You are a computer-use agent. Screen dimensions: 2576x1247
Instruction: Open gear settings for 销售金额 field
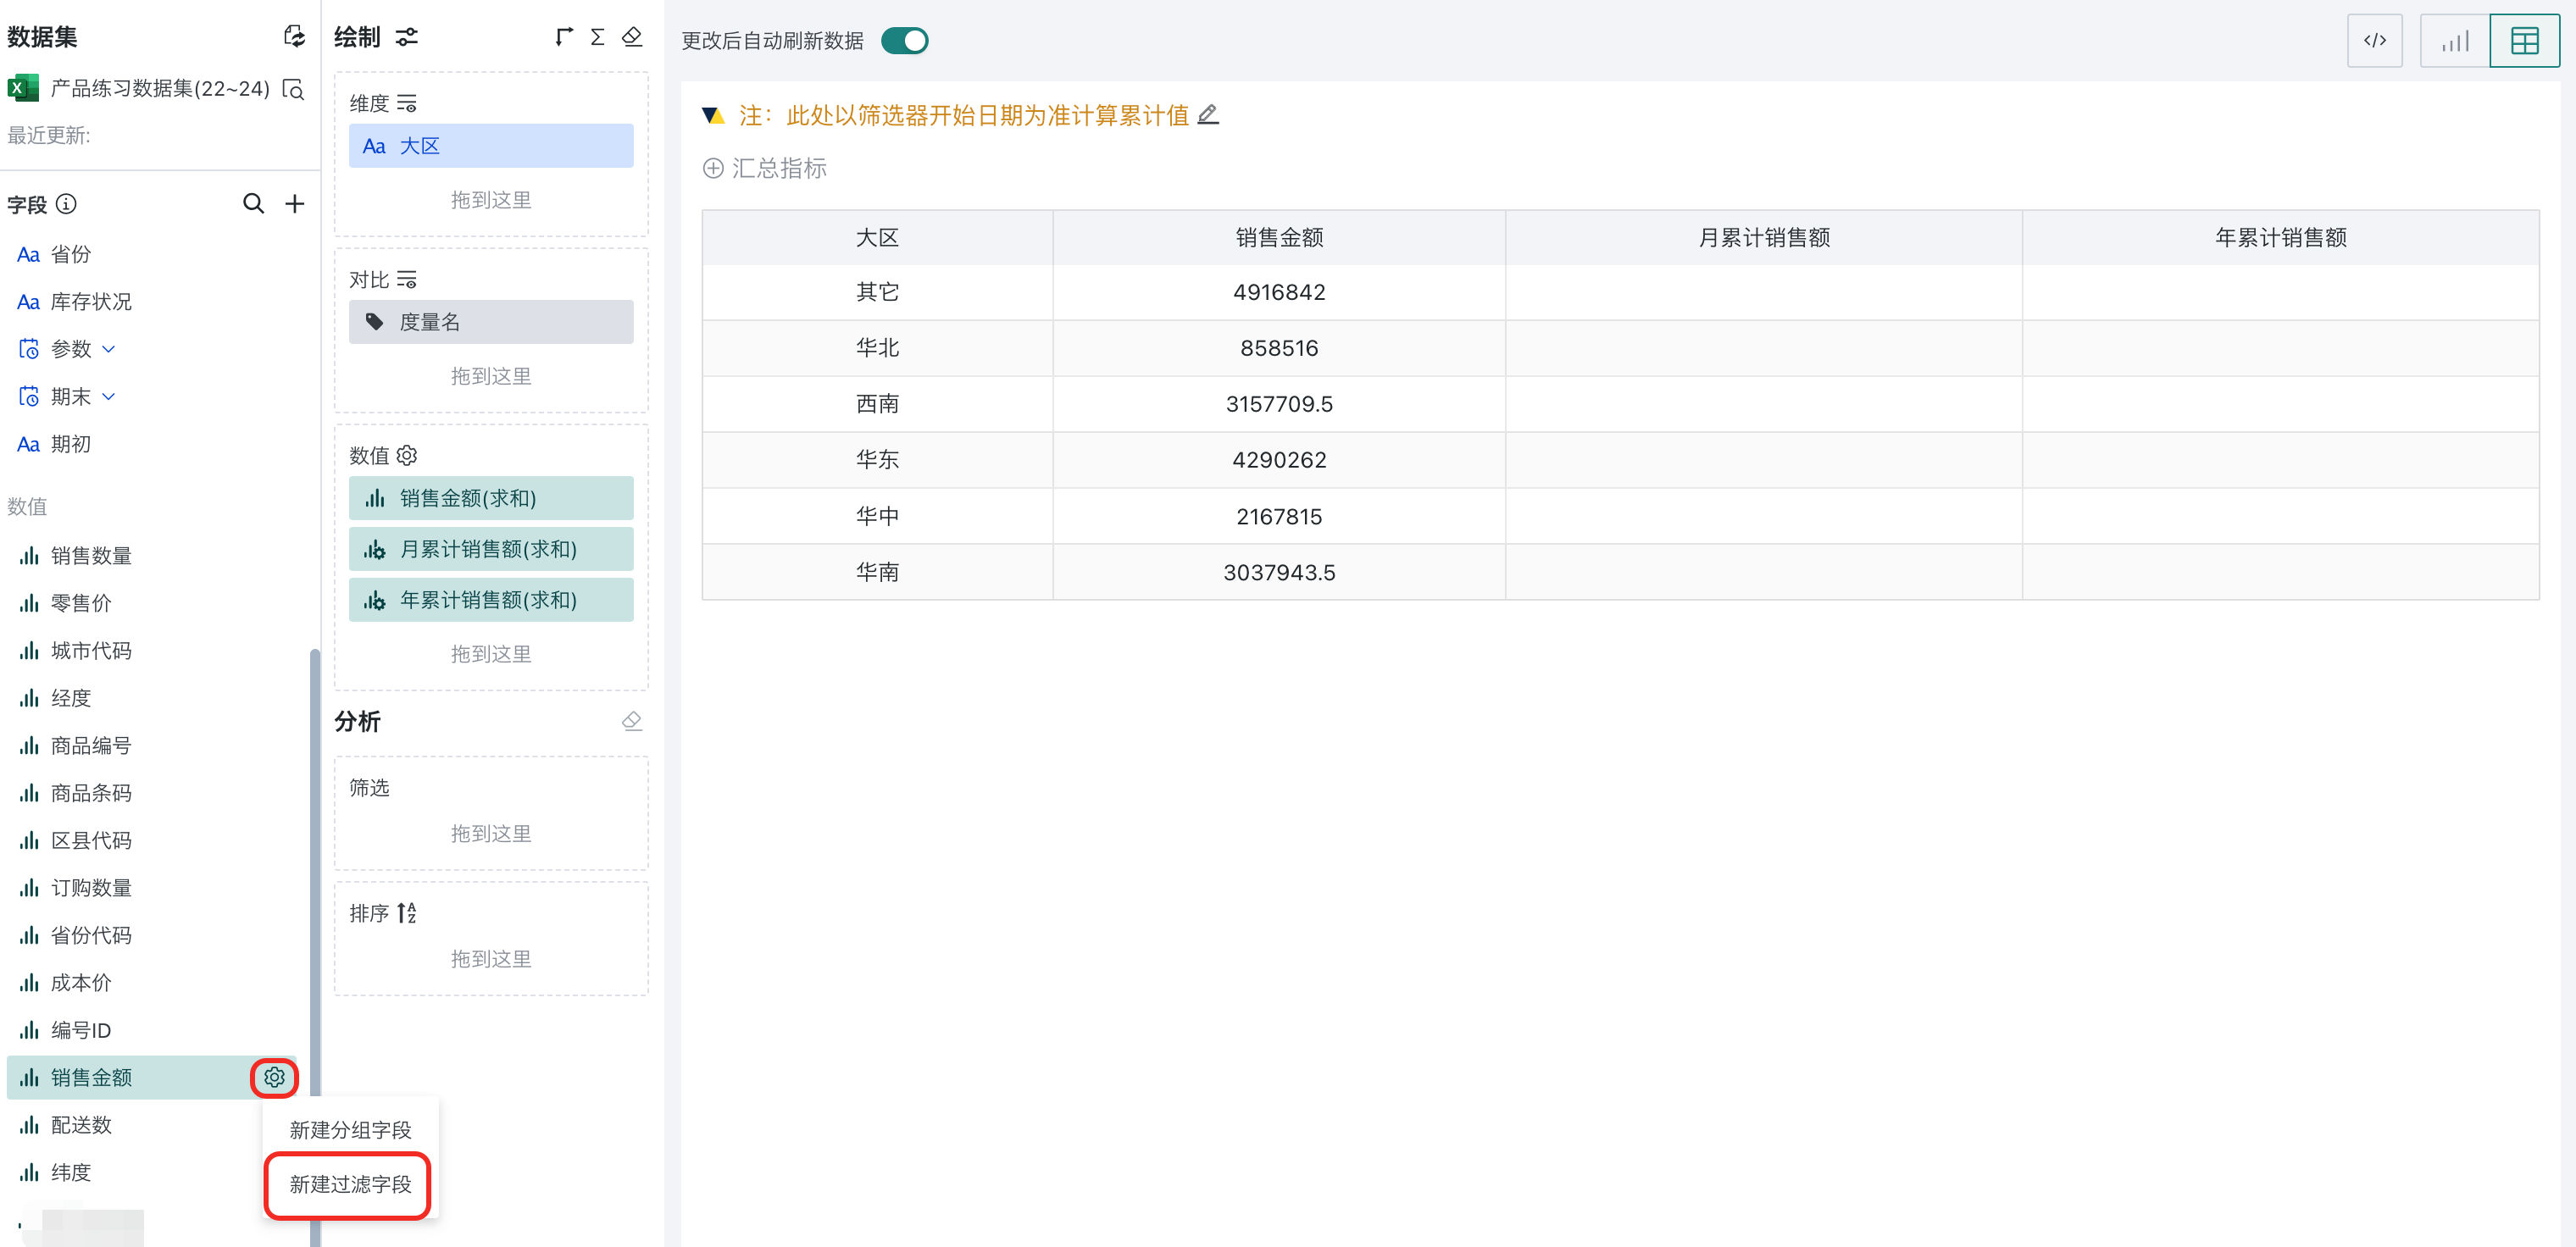click(274, 1077)
